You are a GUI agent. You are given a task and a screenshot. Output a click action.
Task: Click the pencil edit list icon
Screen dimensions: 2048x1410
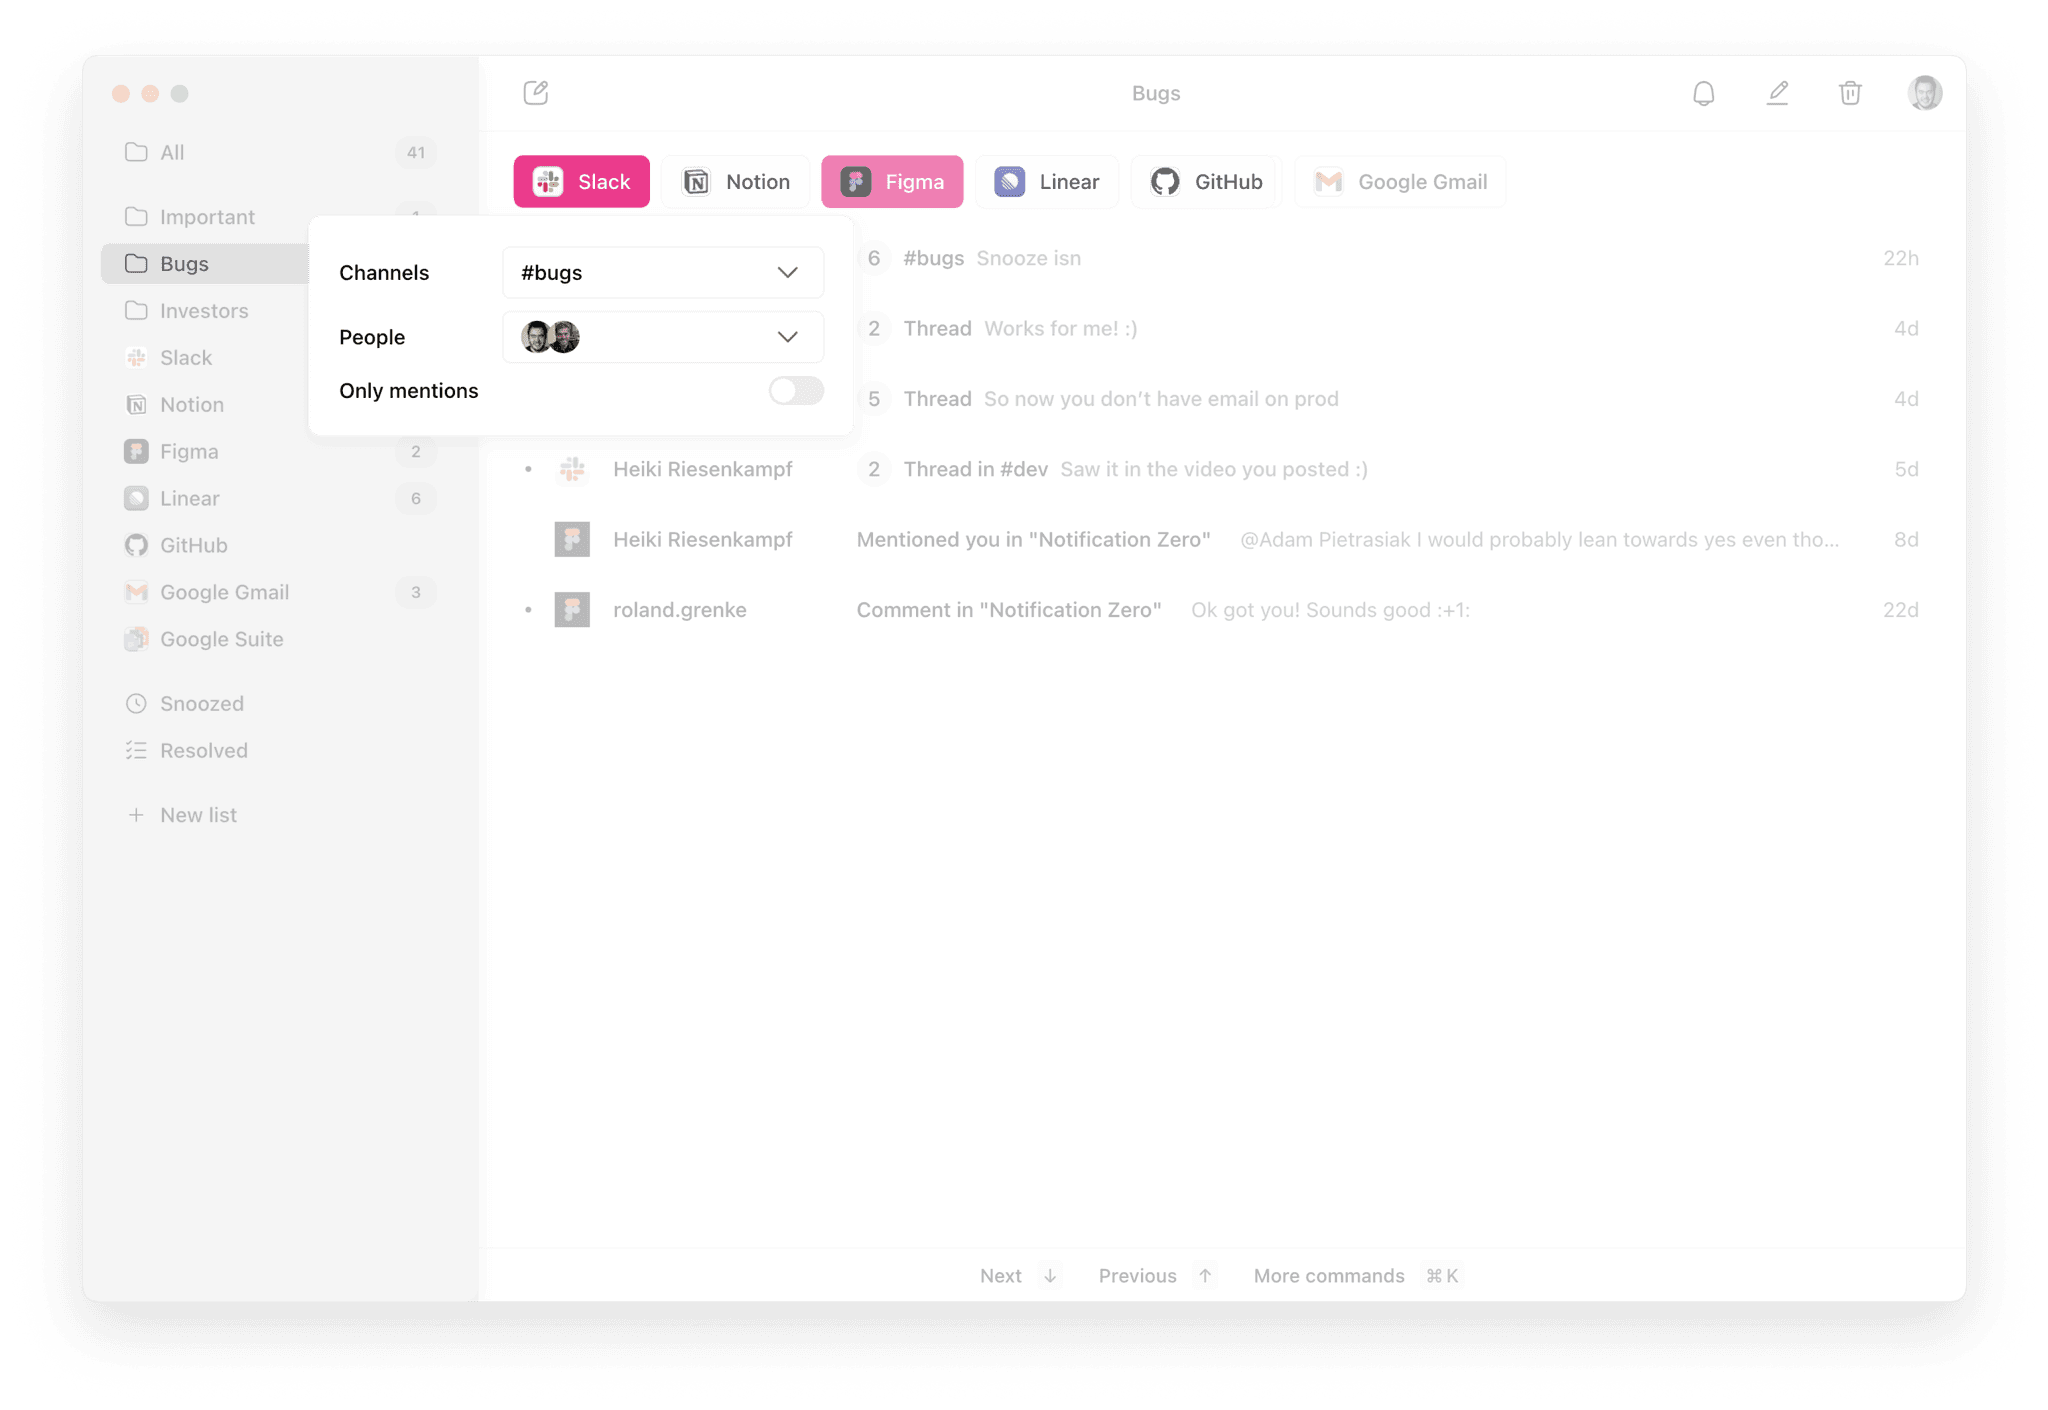1777,93
